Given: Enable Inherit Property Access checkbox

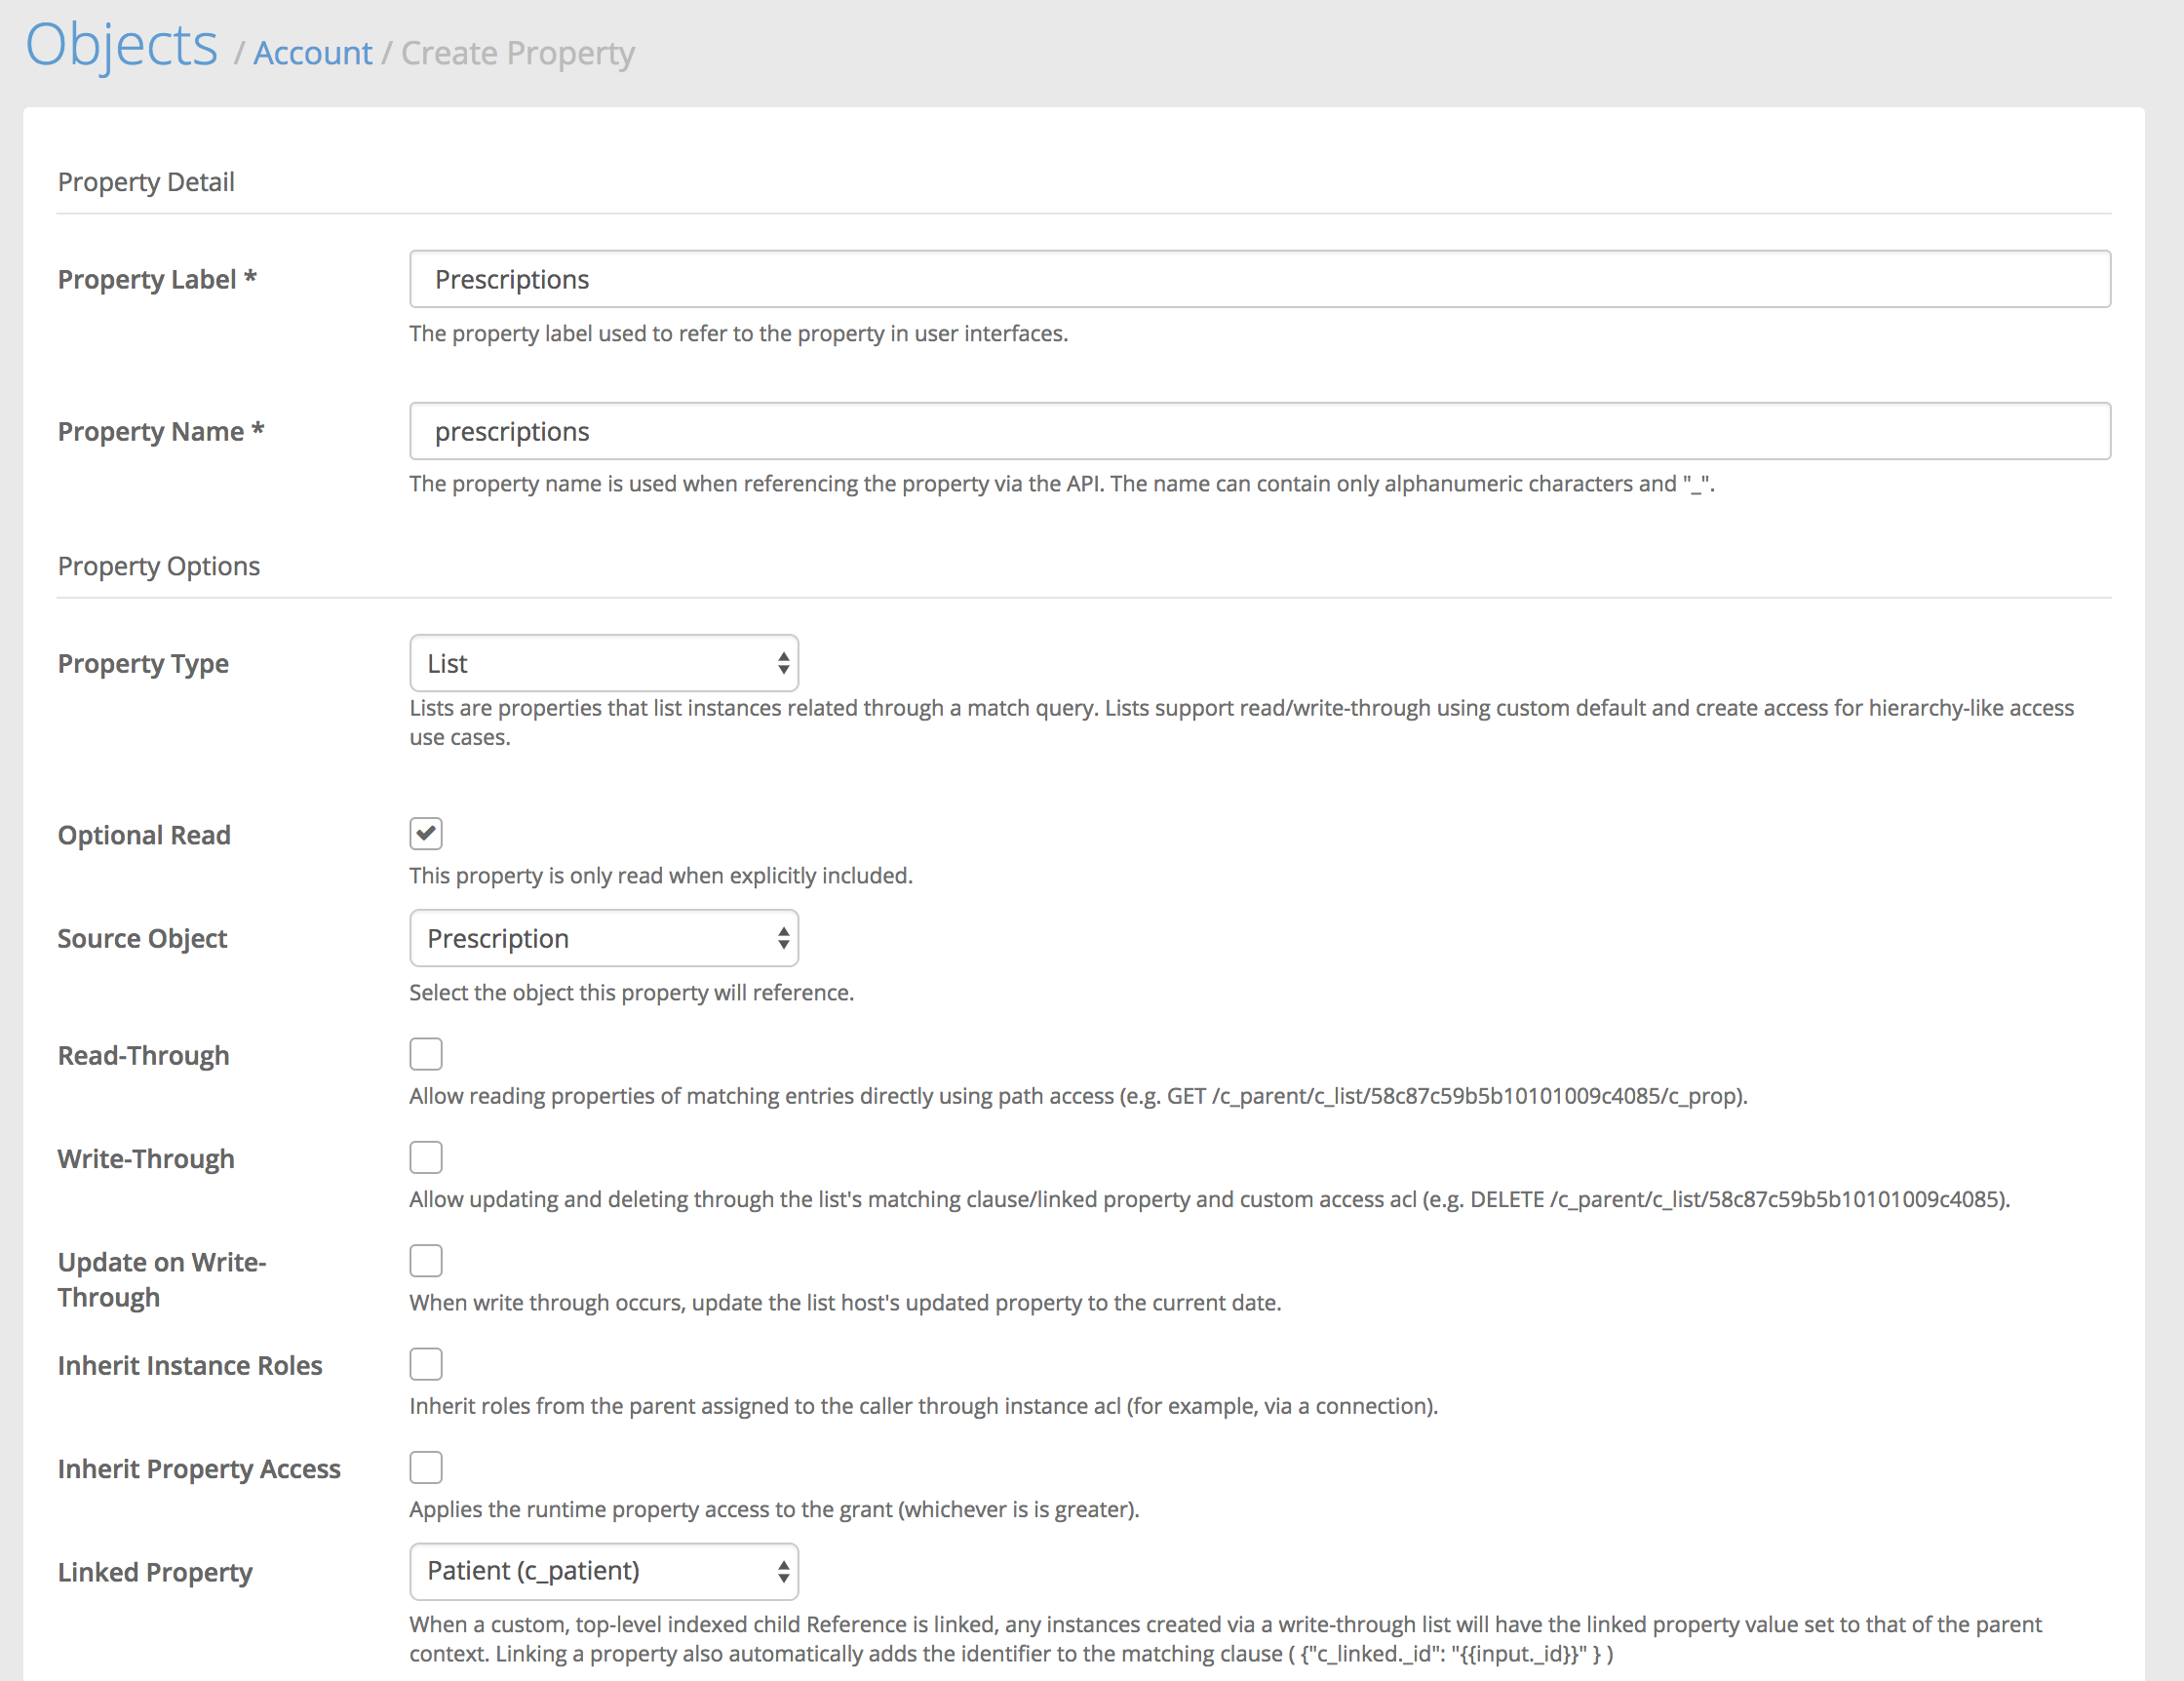Looking at the screenshot, I should [426, 1467].
